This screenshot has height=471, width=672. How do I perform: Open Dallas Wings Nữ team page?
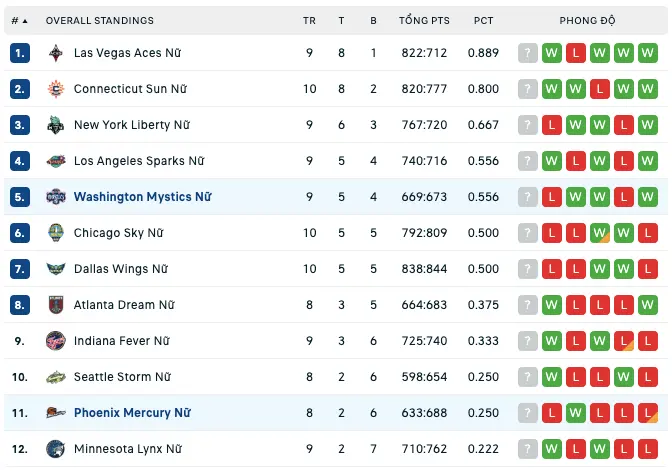coord(120,269)
